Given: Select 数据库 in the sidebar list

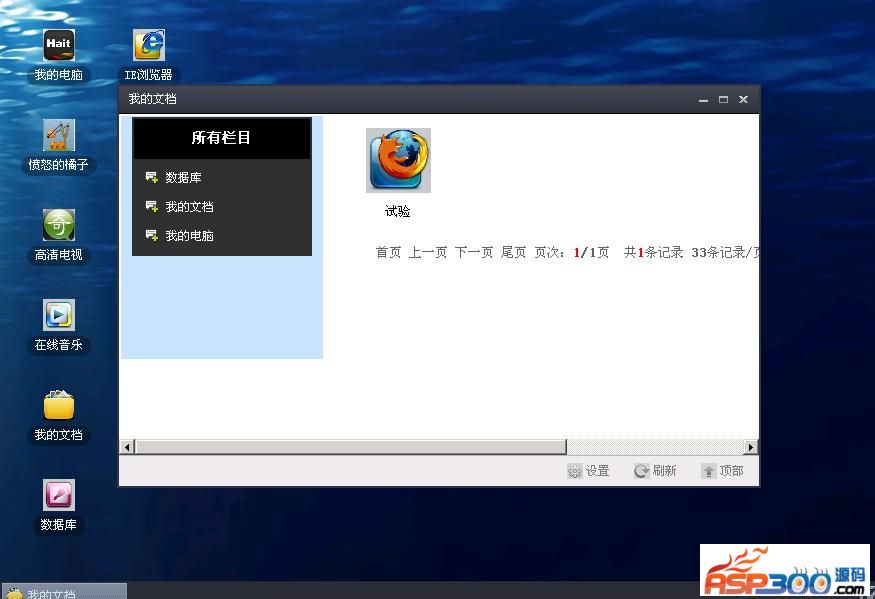Looking at the screenshot, I should [183, 178].
